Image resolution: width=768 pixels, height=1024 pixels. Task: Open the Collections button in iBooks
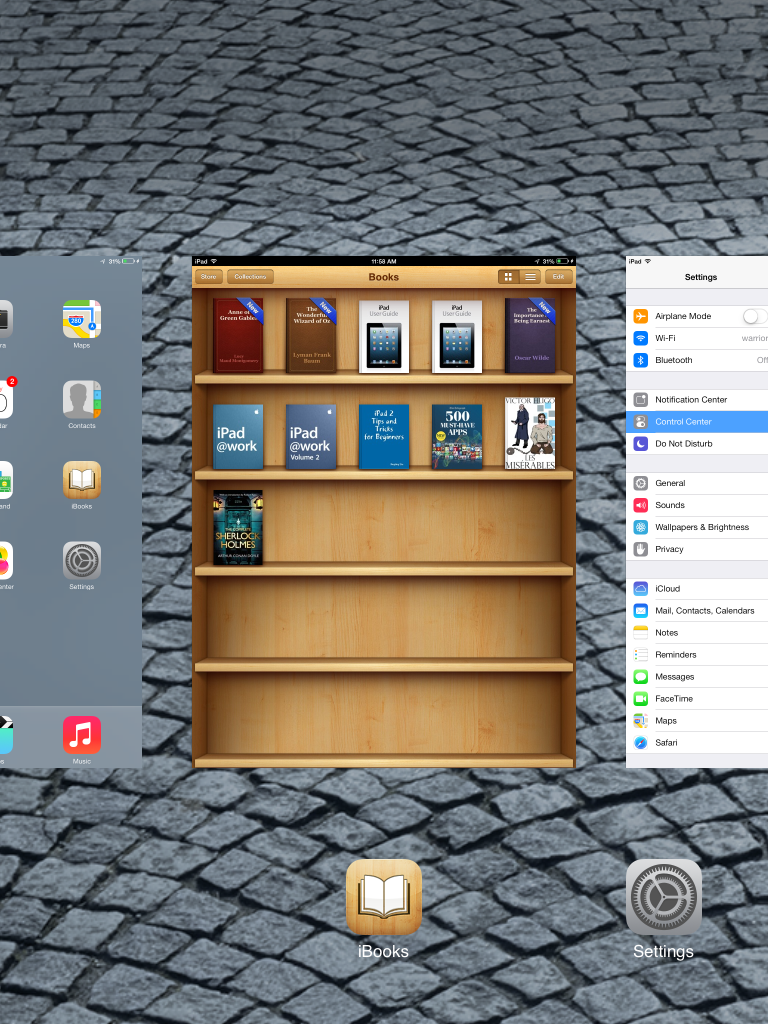coord(250,277)
